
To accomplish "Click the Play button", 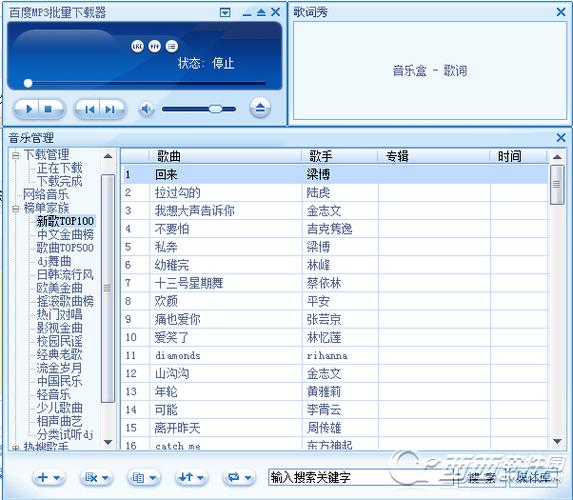I will [x=29, y=109].
